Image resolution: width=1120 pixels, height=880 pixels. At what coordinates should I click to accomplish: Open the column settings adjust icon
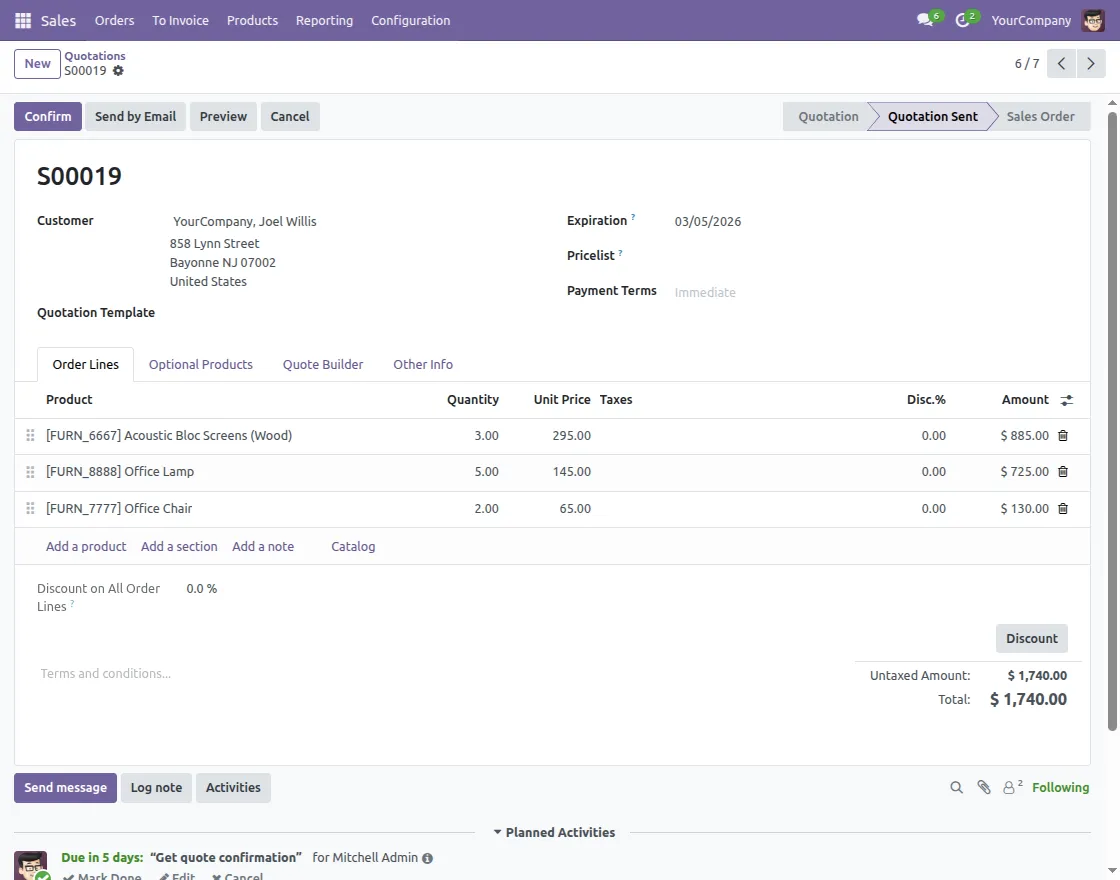click(x=1067, y=400)
